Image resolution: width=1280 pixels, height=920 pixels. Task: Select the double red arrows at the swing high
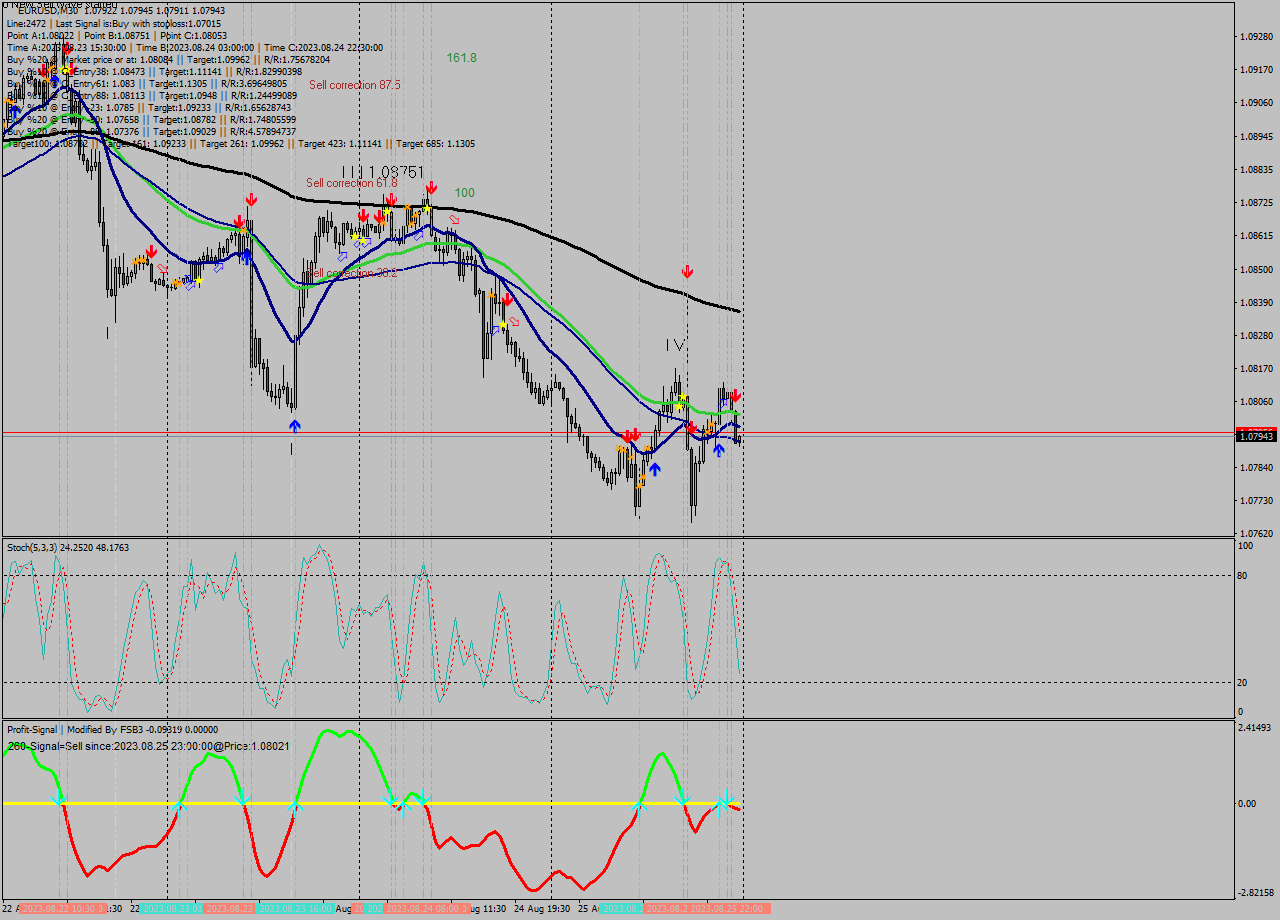tap(630, 434)
